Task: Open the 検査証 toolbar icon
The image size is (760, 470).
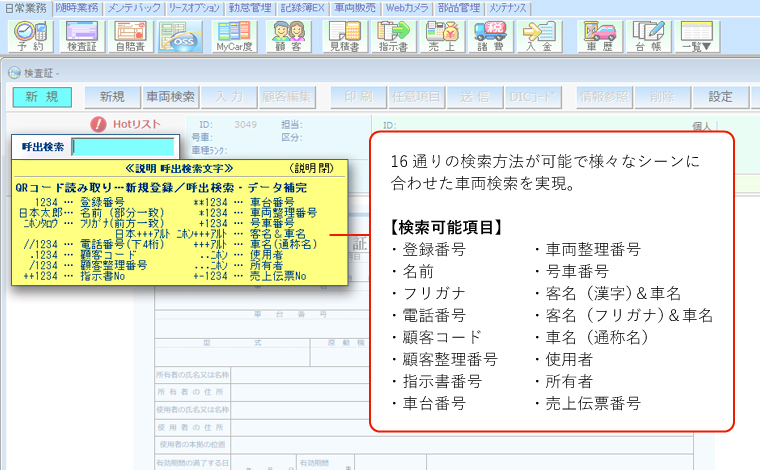Action: (x=82, y=36)
